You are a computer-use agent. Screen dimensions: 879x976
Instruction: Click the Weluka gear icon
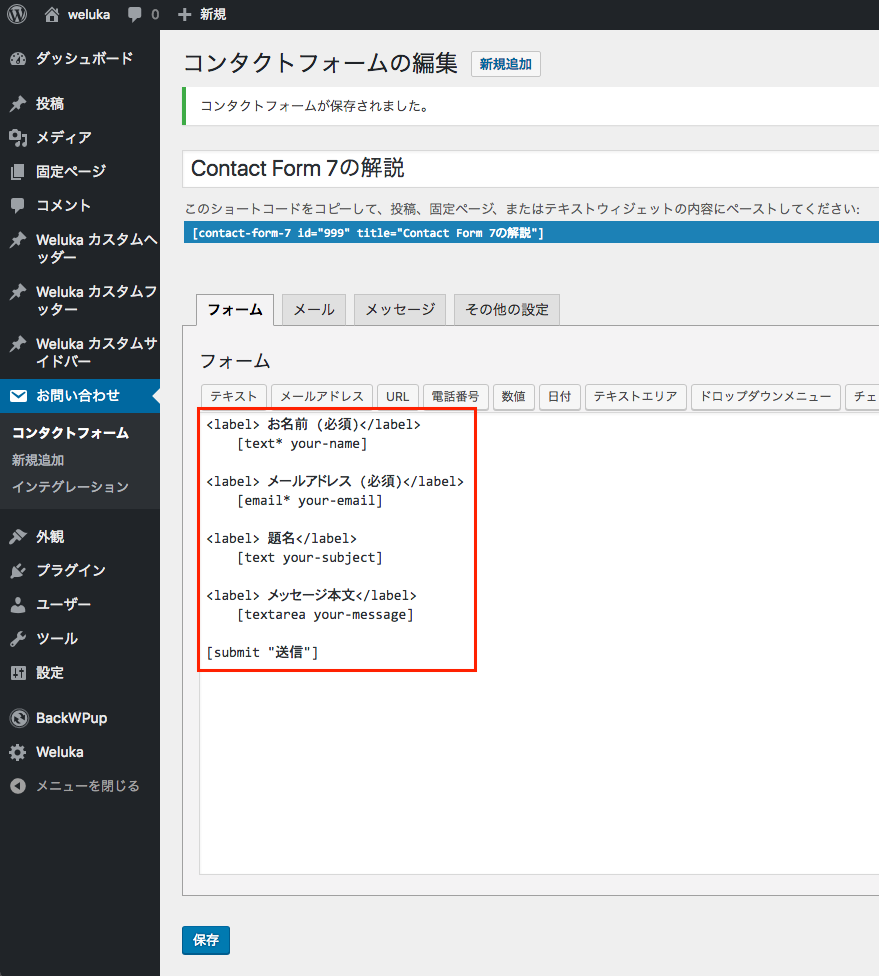pos(18,753)
